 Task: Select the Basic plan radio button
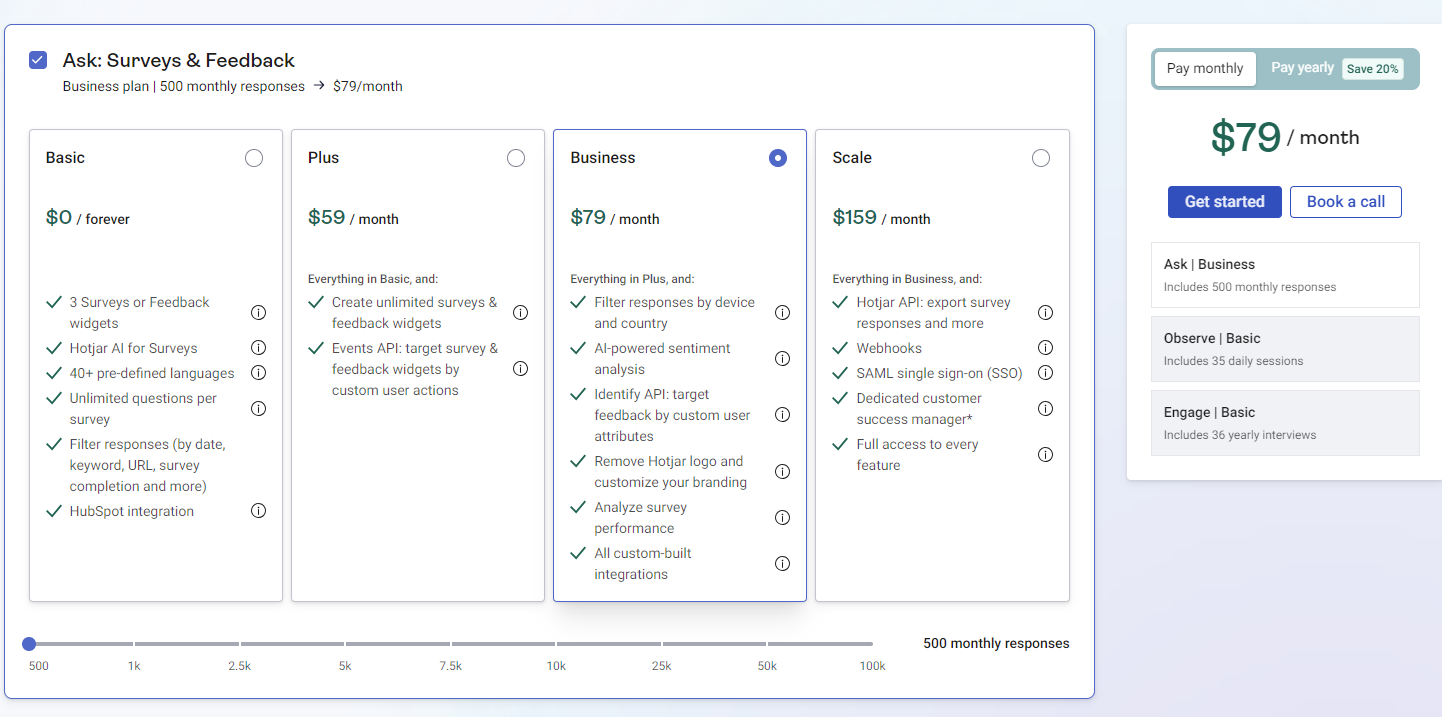click(x=254, y=158)
